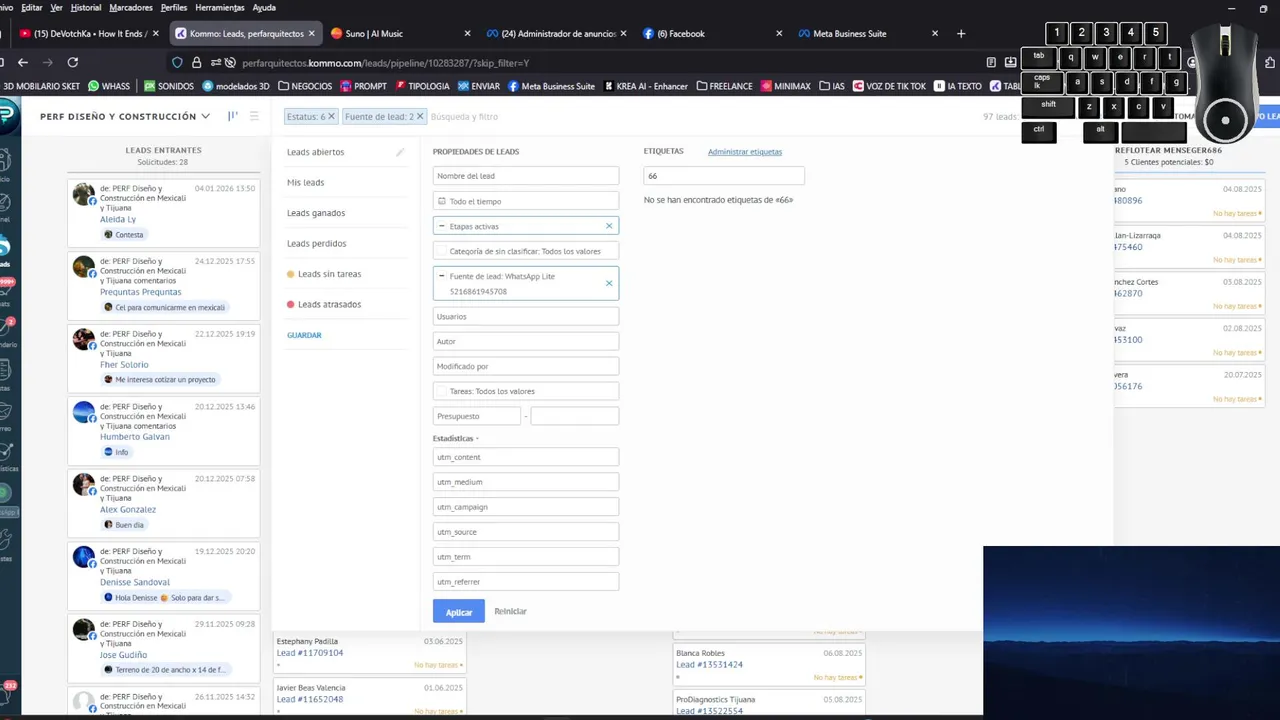Close the Suno AI Music tab

pyautogui.click(x=467, y=33)
